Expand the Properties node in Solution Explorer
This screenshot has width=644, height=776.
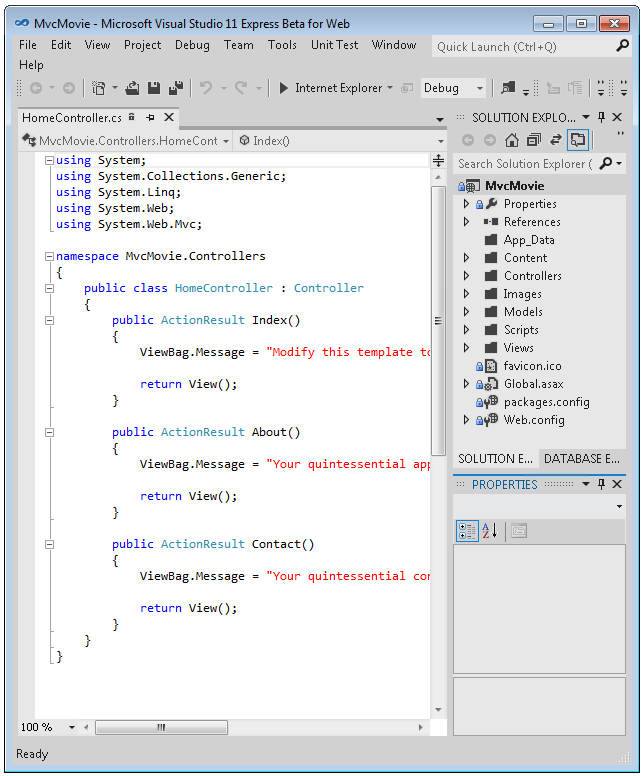tap(466, 204)
